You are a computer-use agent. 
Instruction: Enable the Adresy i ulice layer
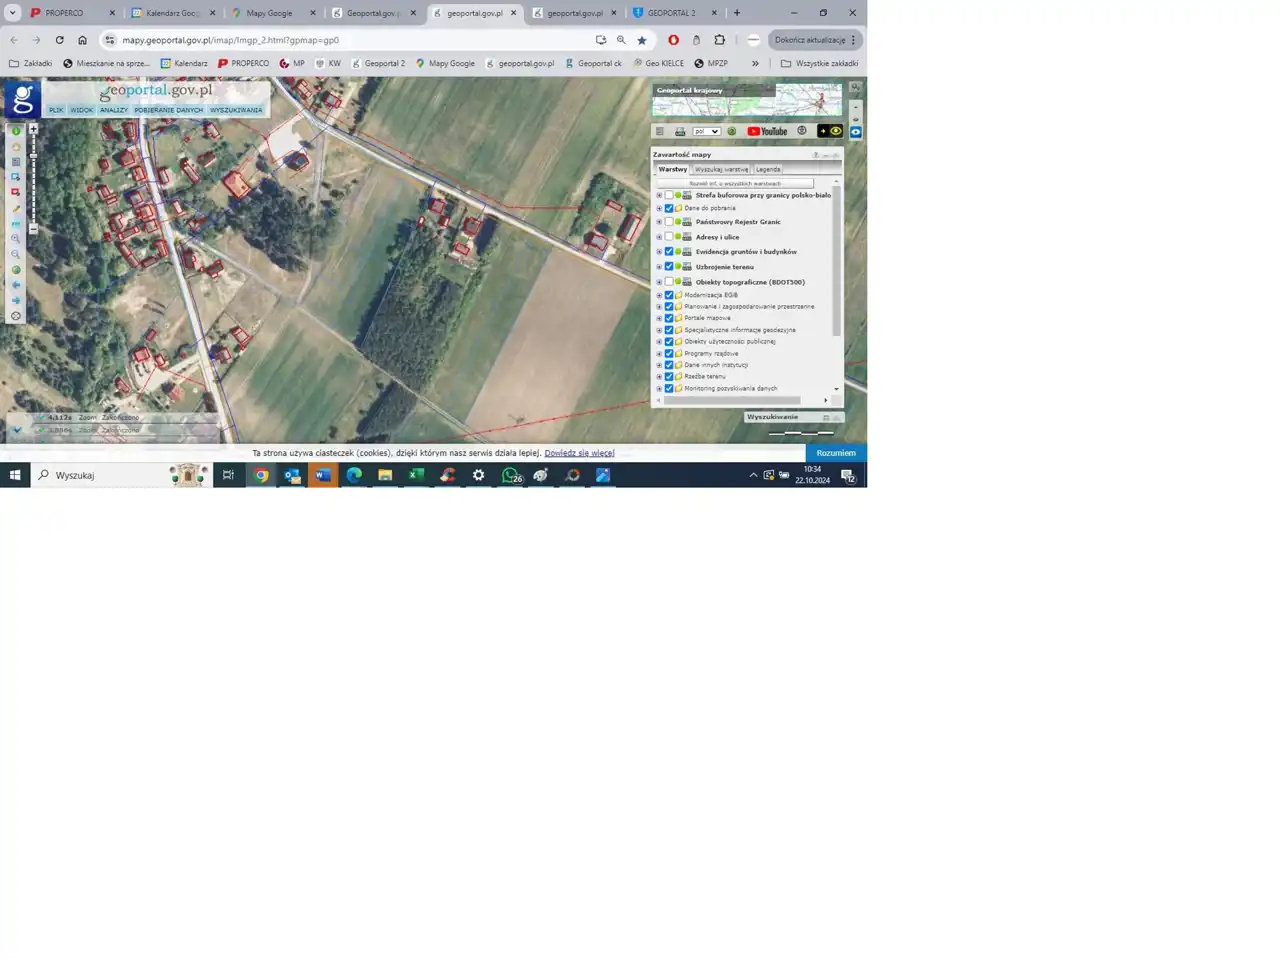(669, 237)
